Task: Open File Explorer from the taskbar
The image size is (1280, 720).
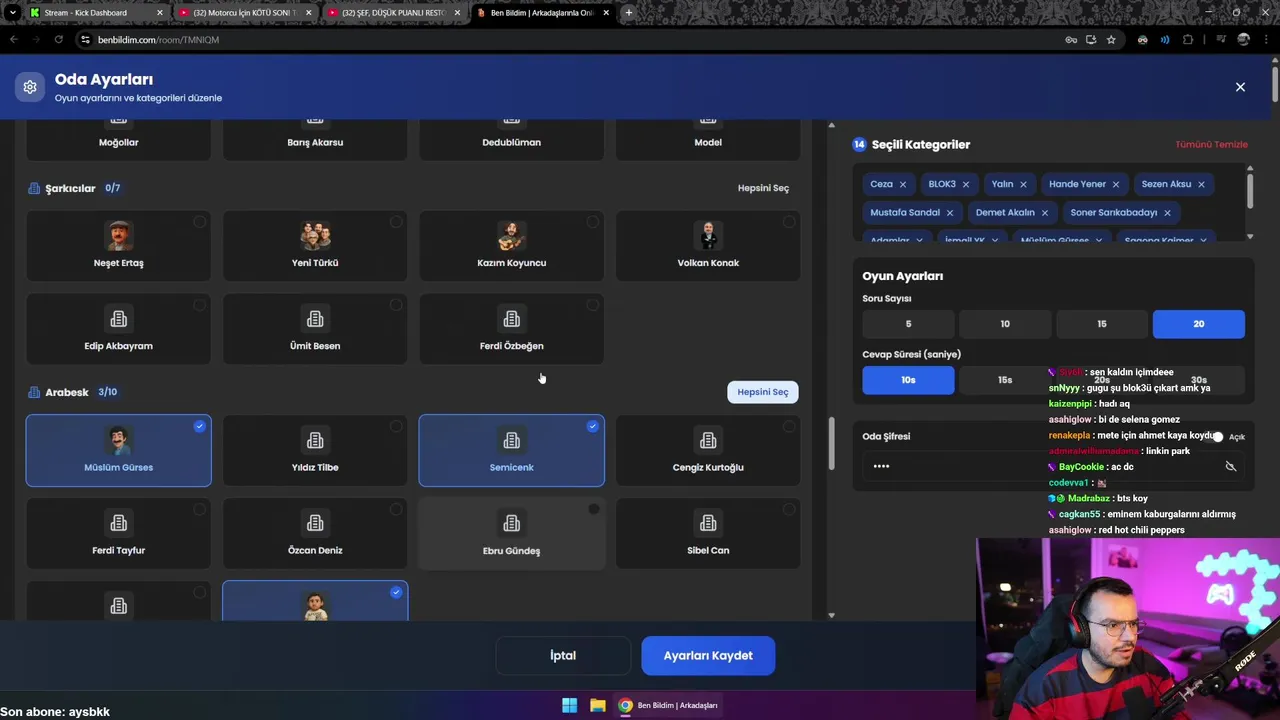Action: 597,705
